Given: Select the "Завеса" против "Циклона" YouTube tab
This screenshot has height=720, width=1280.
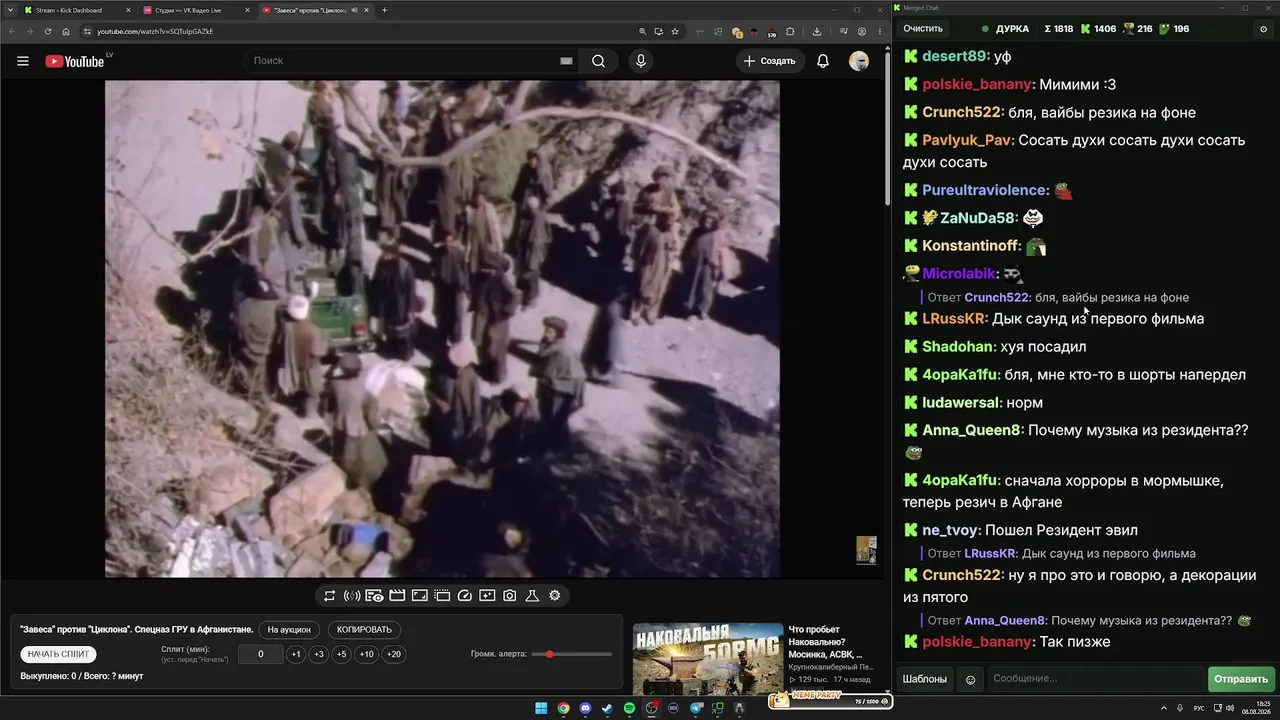Looking at the screenshot, I should (314, 10).
